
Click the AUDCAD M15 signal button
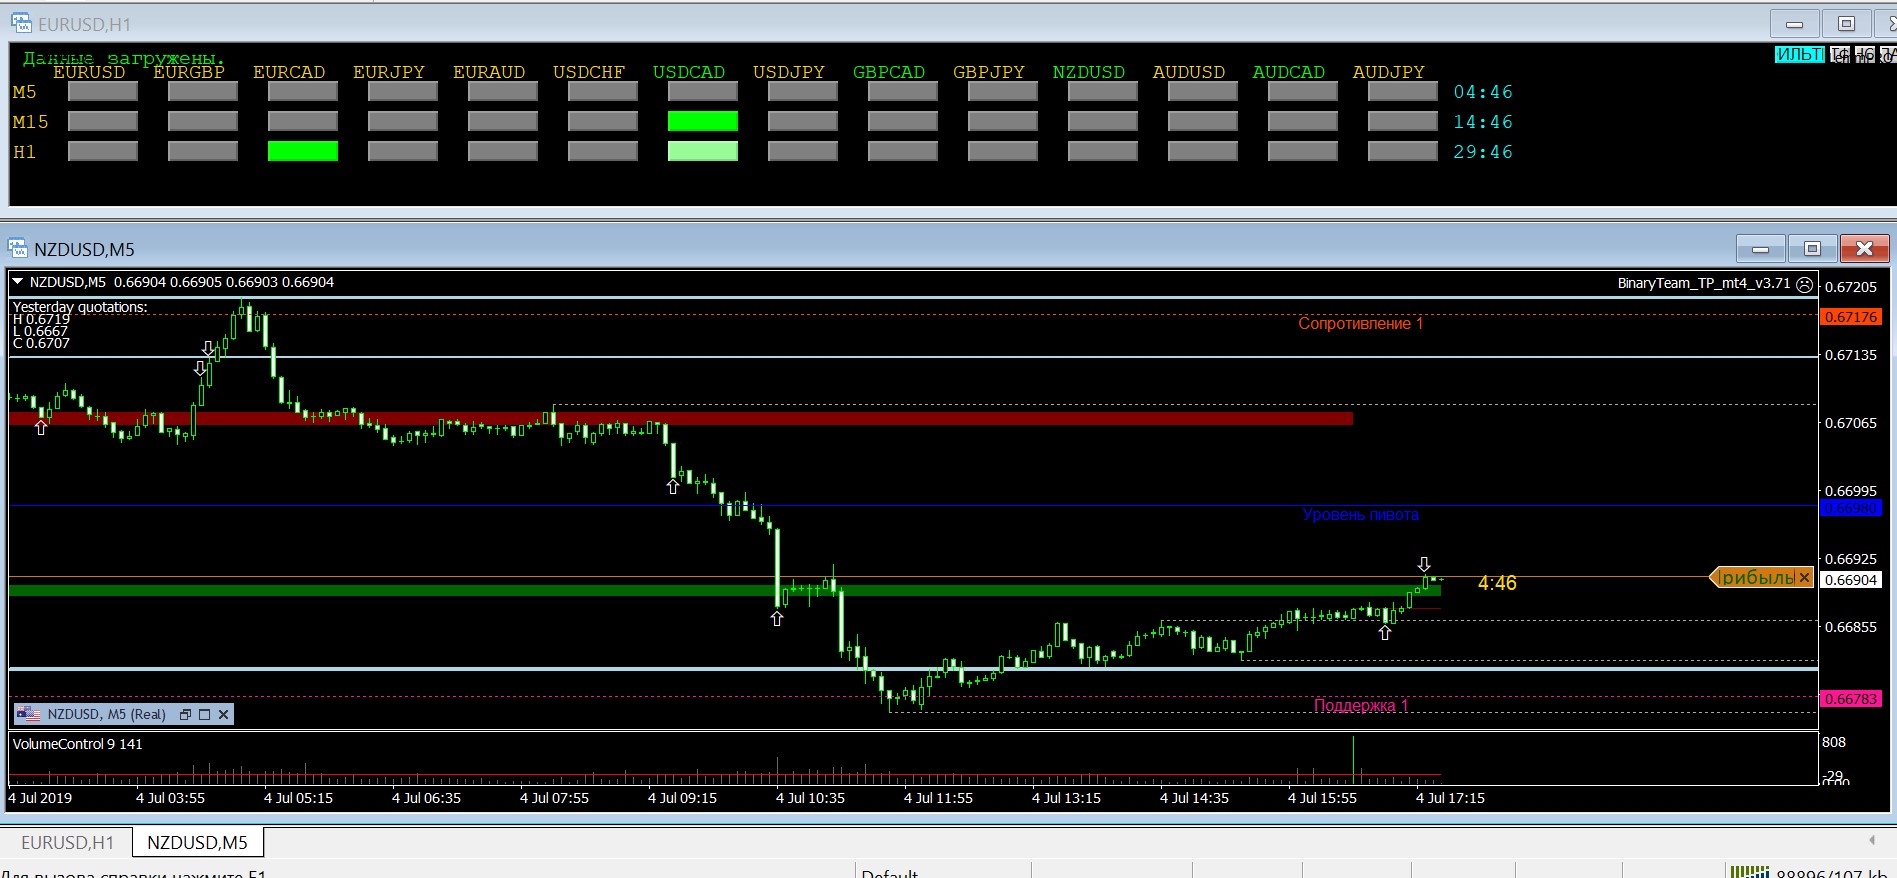coord(1303,121)
